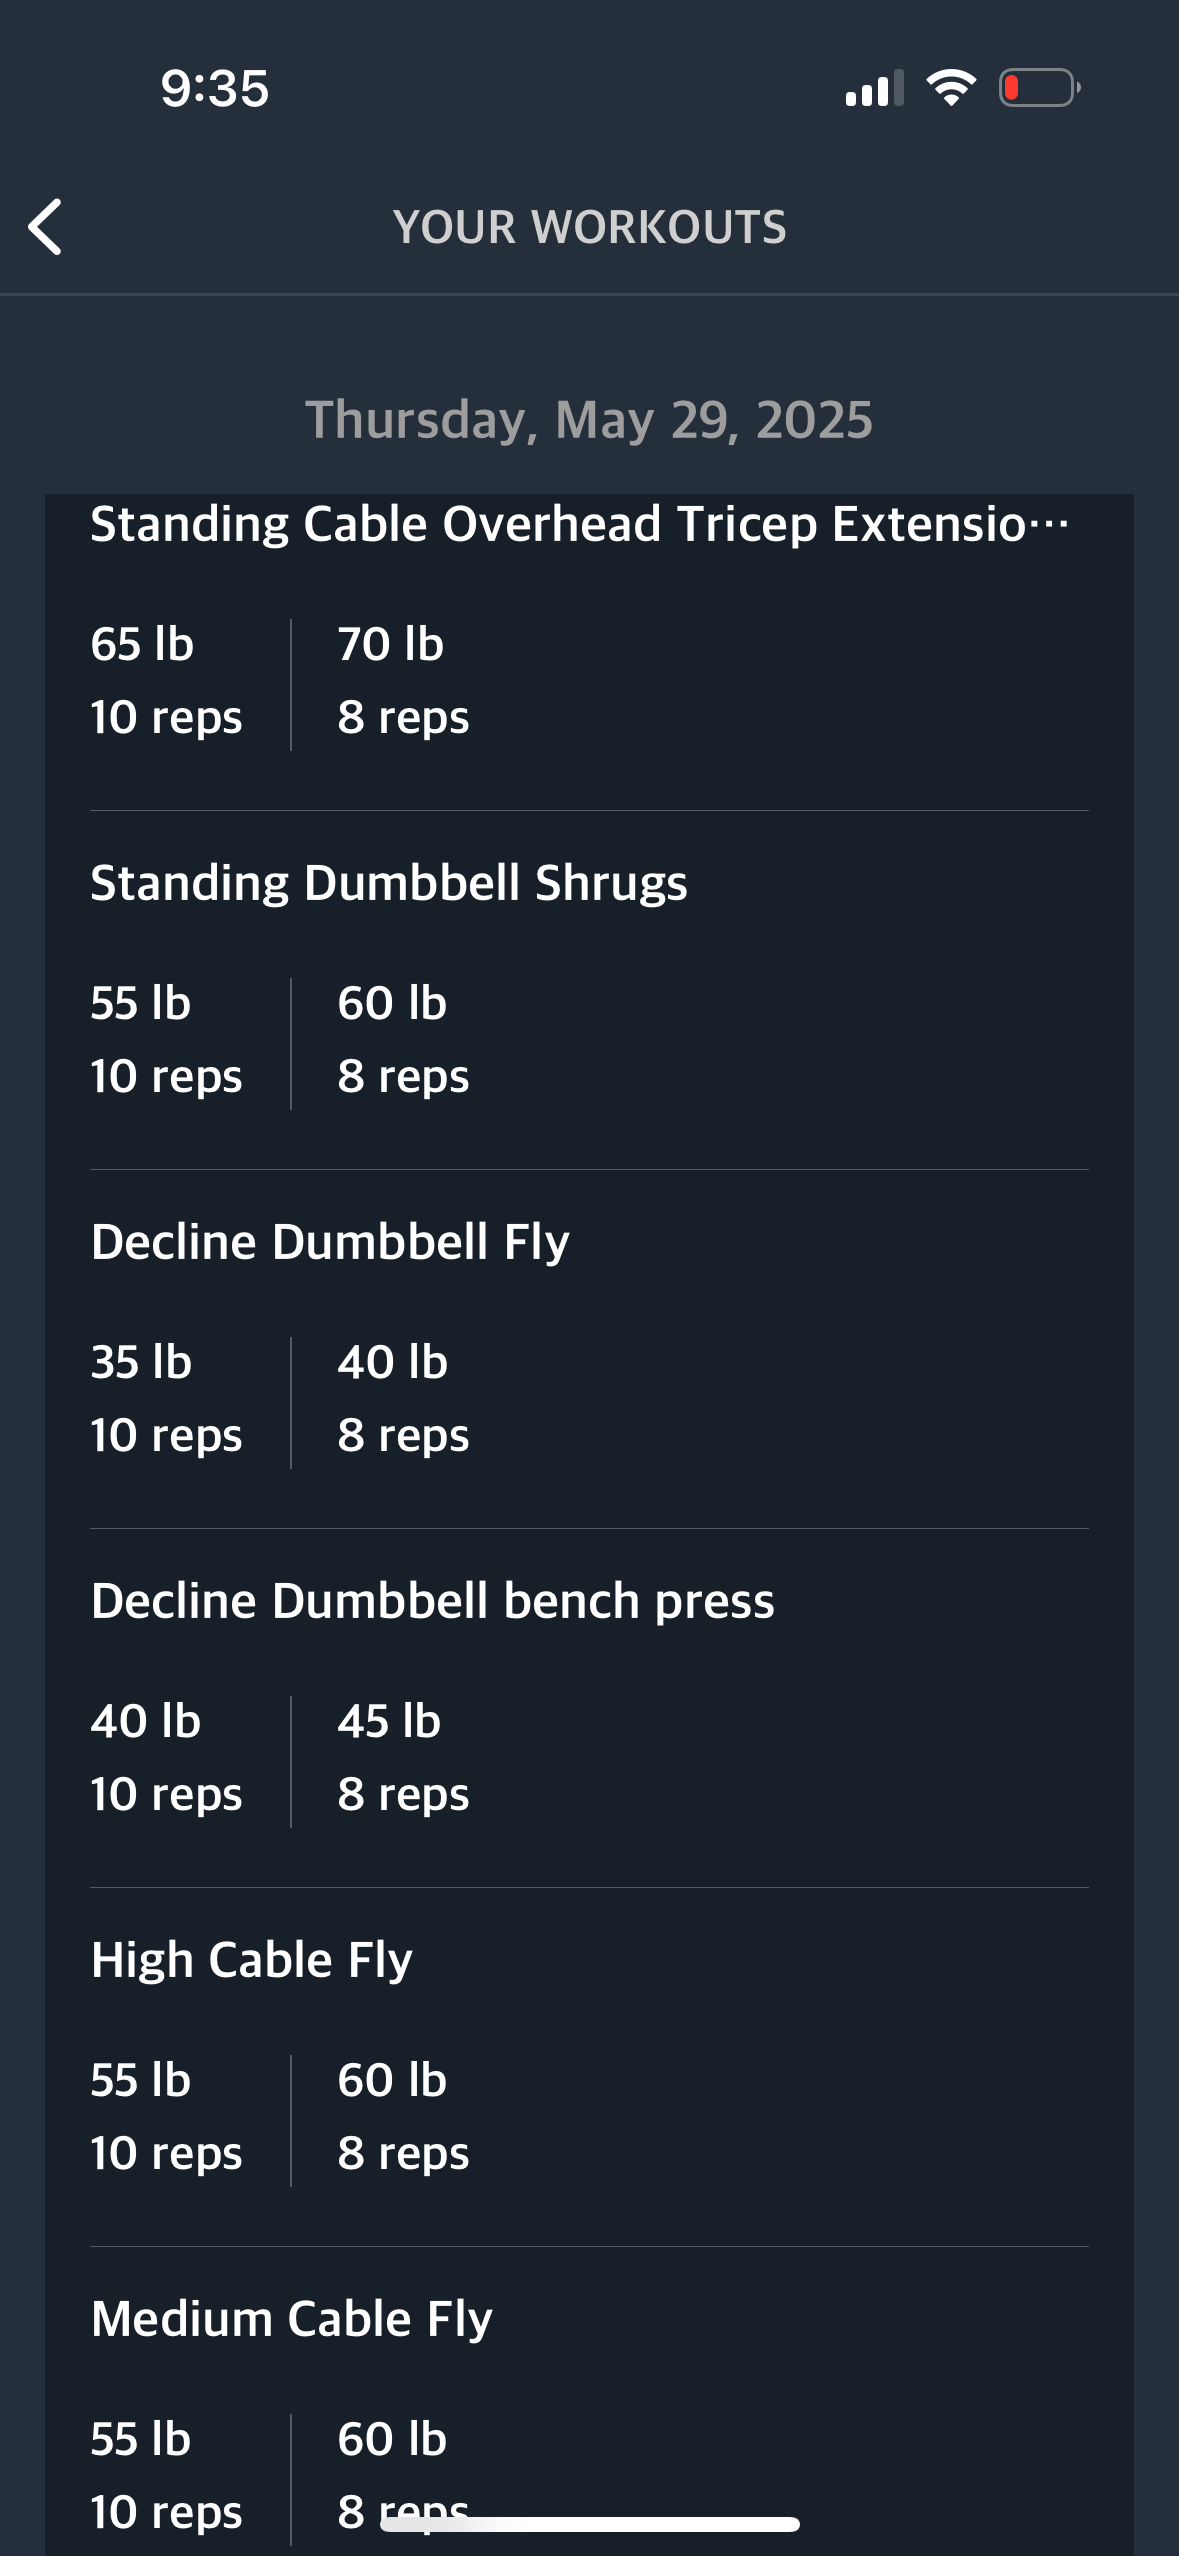Tap the back arrow icon
Viewport: 1179px width, 2556px height.
pyautogui.click(x=45, y=227)
